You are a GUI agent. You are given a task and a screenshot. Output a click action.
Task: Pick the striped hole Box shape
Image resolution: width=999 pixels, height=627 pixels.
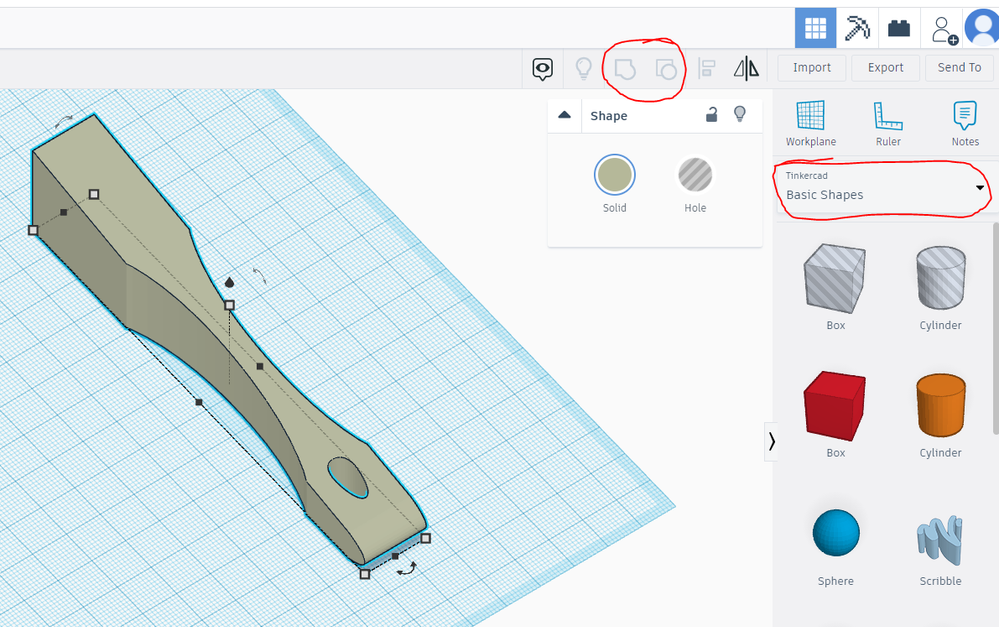click(x=835, y=279)
